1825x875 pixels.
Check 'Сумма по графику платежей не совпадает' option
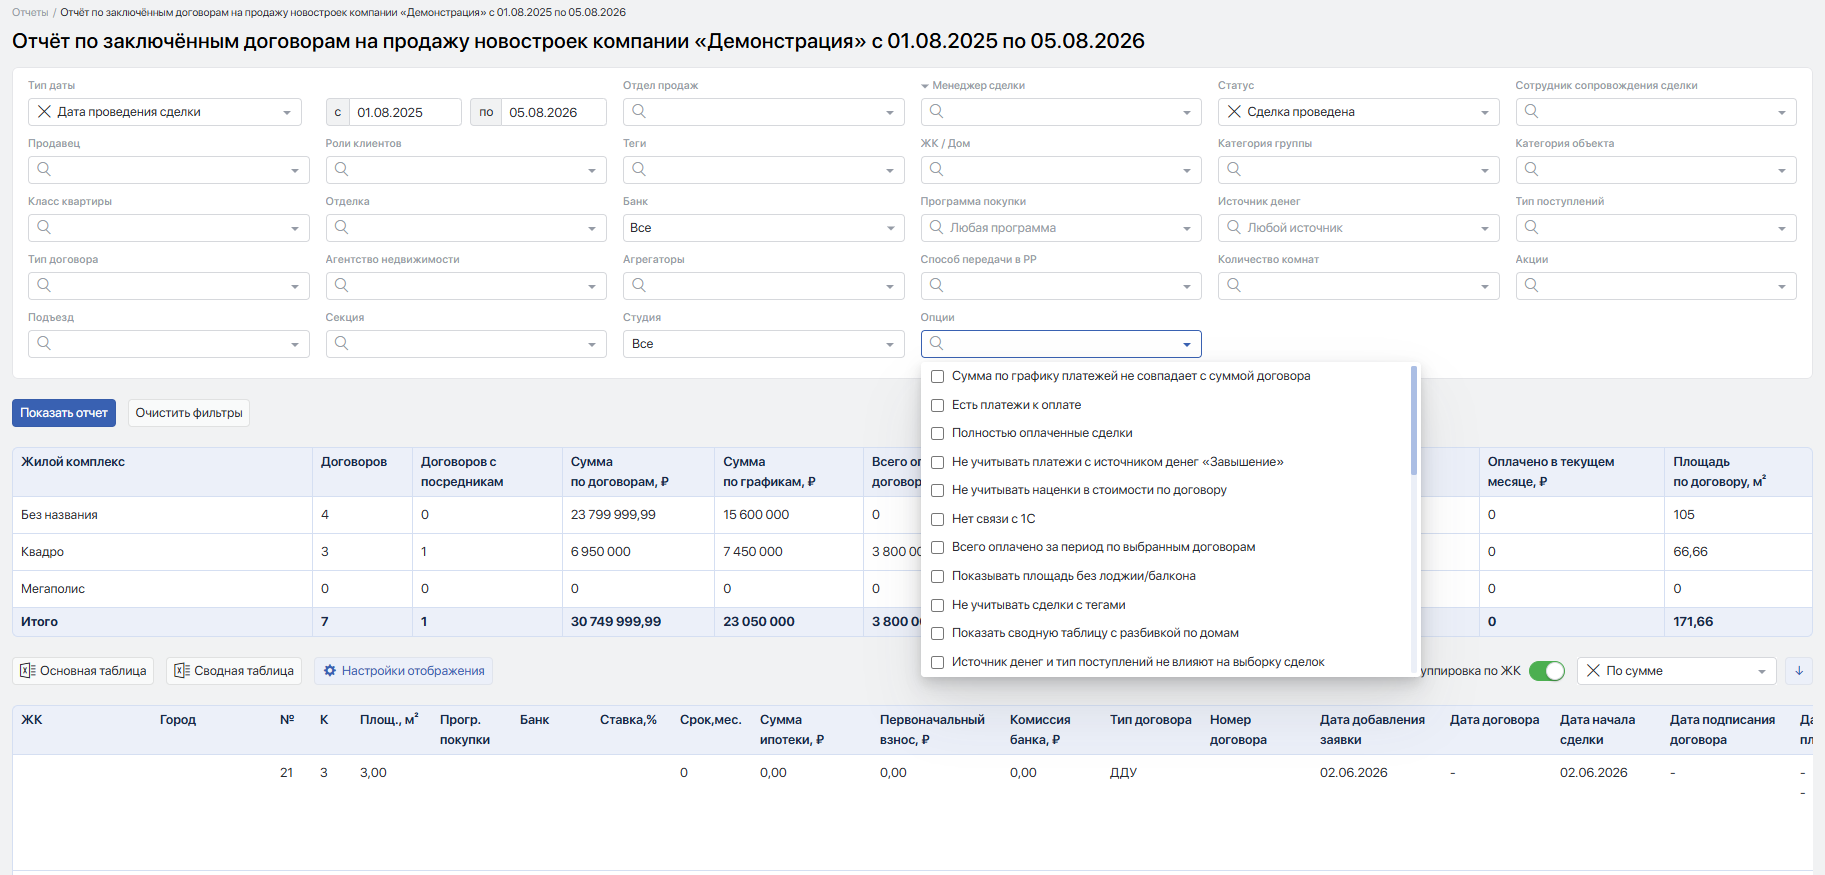[x=938, y=377]
